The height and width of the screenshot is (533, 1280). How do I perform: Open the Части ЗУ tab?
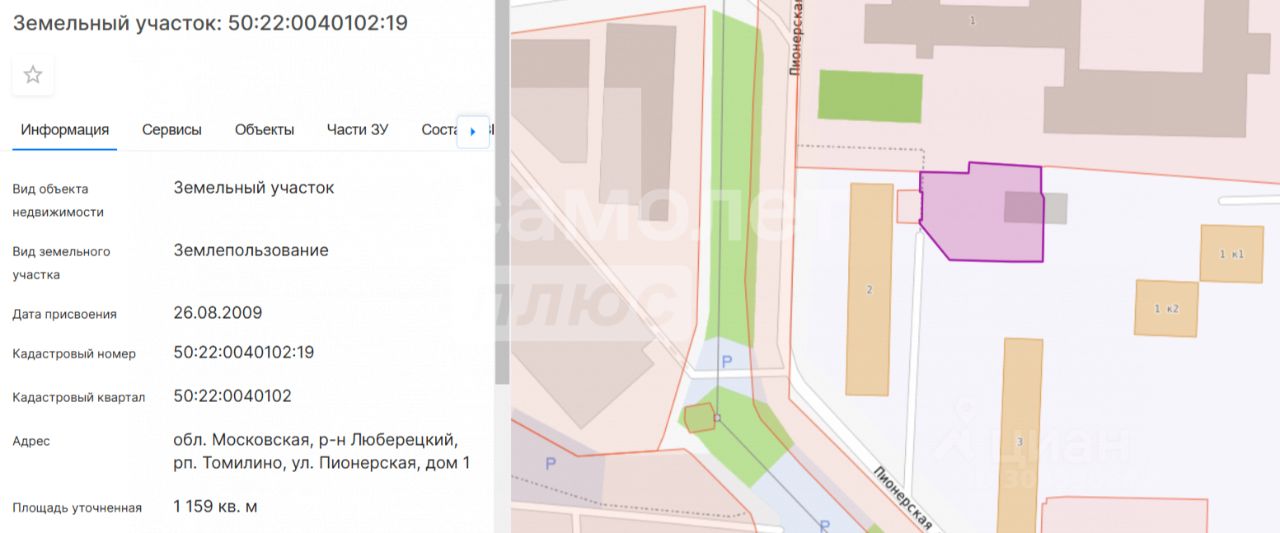pyautogui.click(x=357, y=130)
